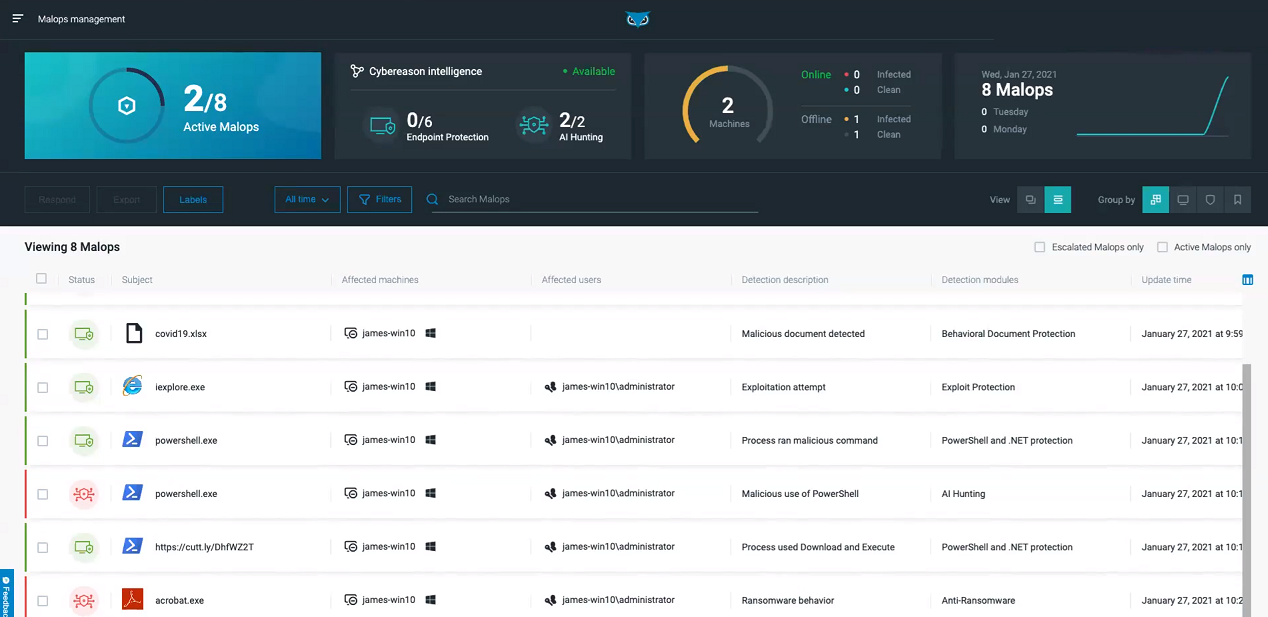
Task: Group malops by type using first Group by icon
Action: point(1155,199)
